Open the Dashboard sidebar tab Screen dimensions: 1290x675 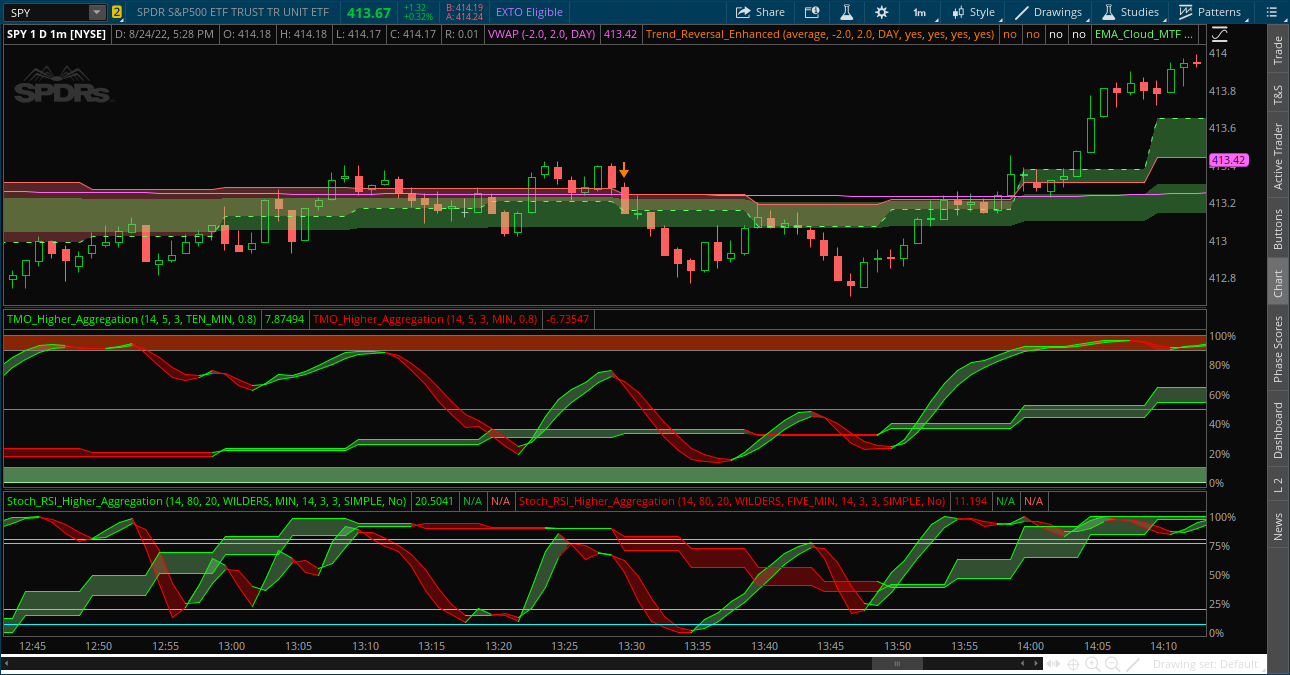point(1278,431)
